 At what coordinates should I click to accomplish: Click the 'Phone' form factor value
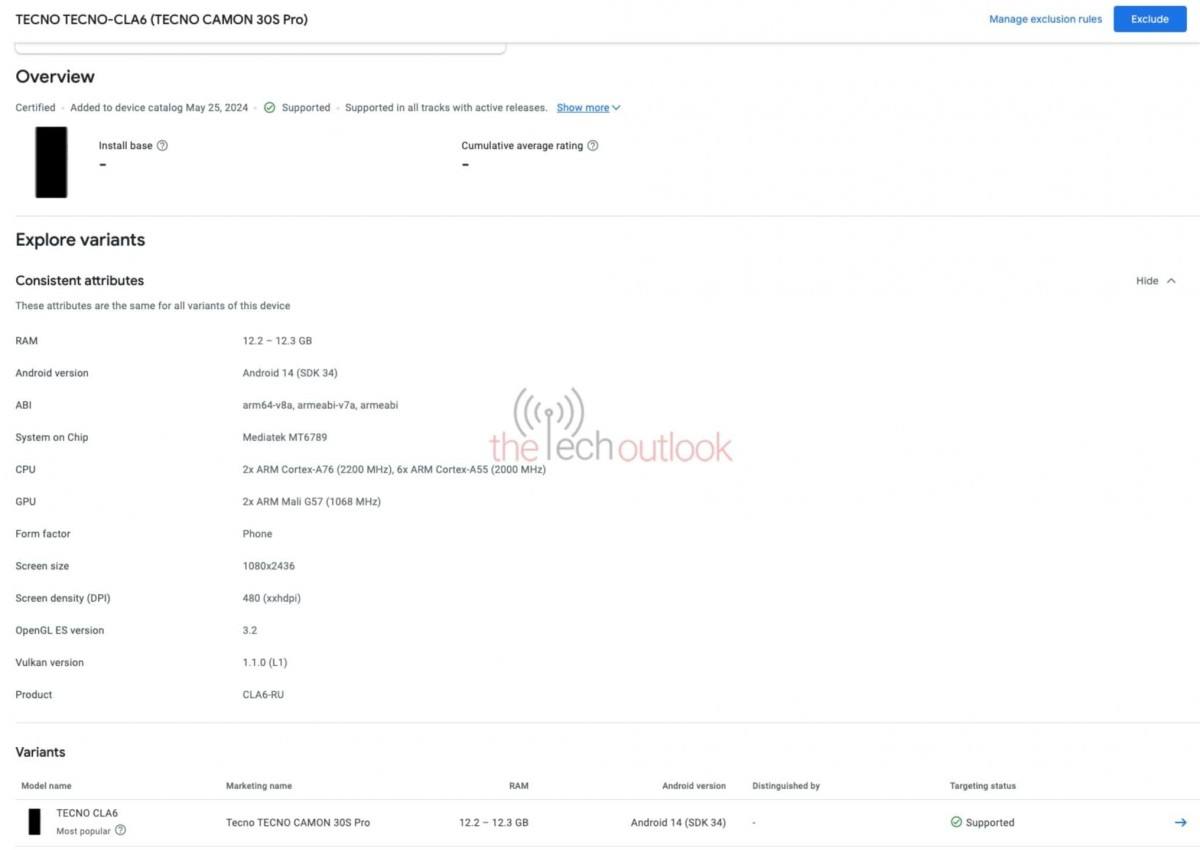[x=257, y=534]
